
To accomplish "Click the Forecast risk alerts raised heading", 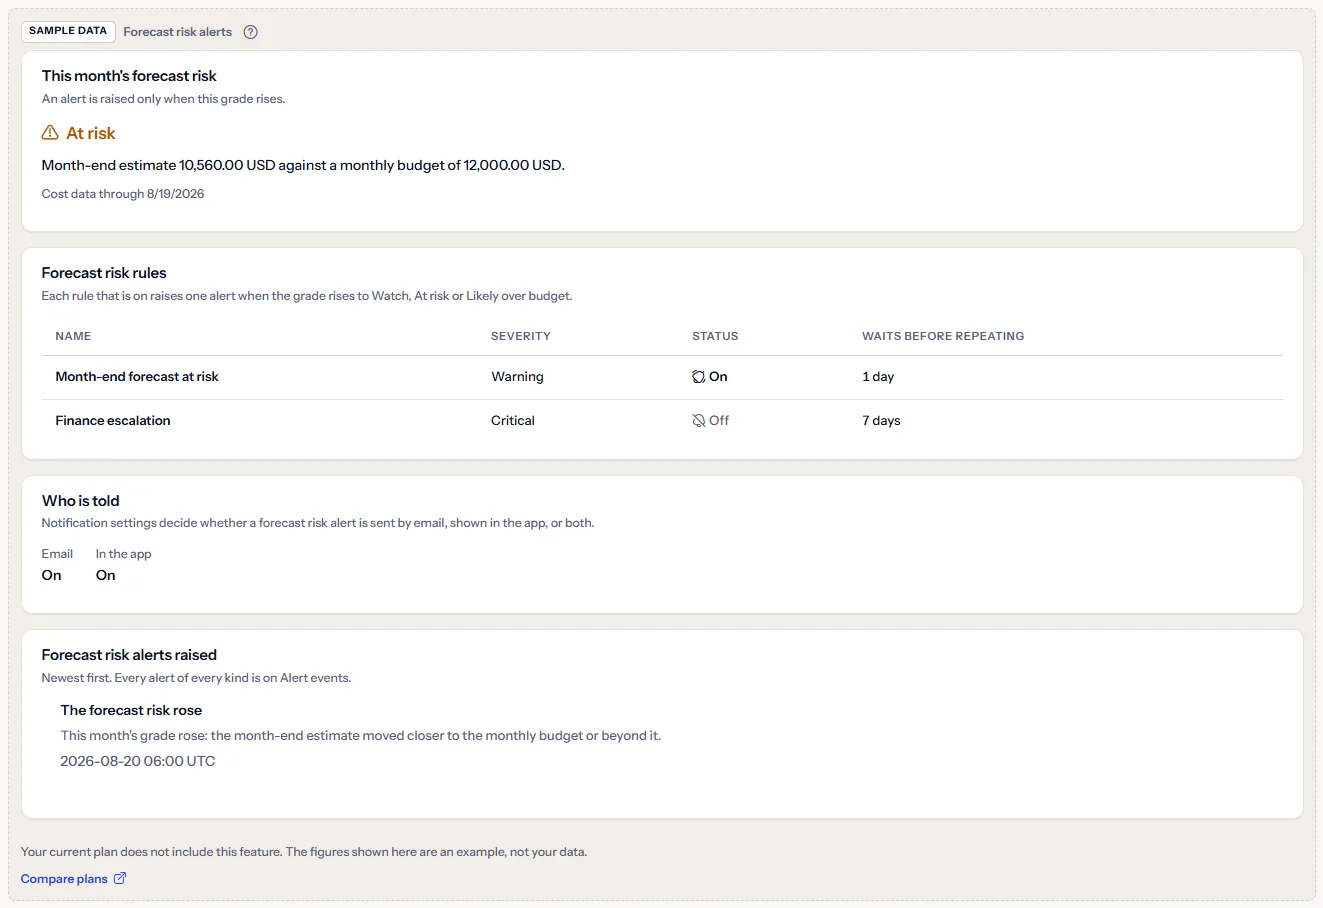I will 129,655.
